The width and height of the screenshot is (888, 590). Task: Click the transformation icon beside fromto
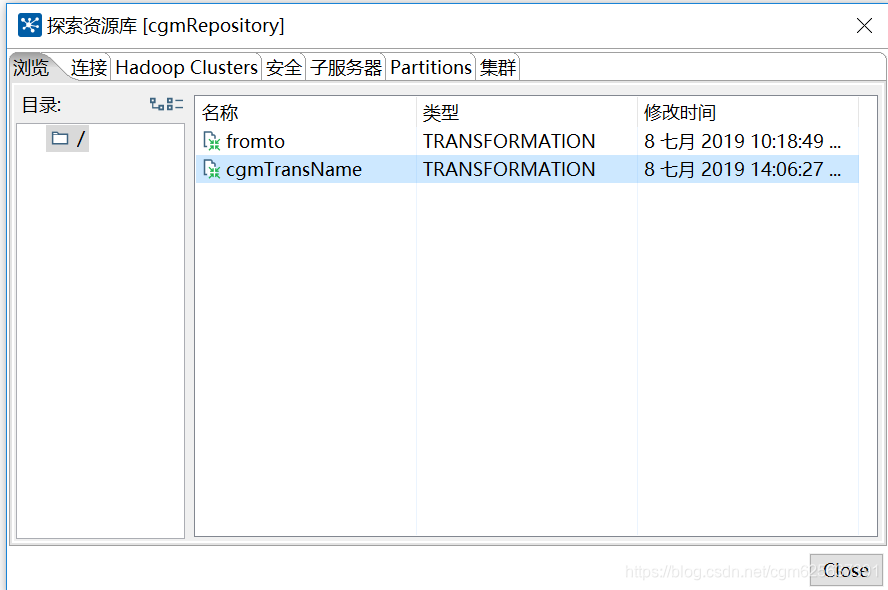(x=212, y=141)
